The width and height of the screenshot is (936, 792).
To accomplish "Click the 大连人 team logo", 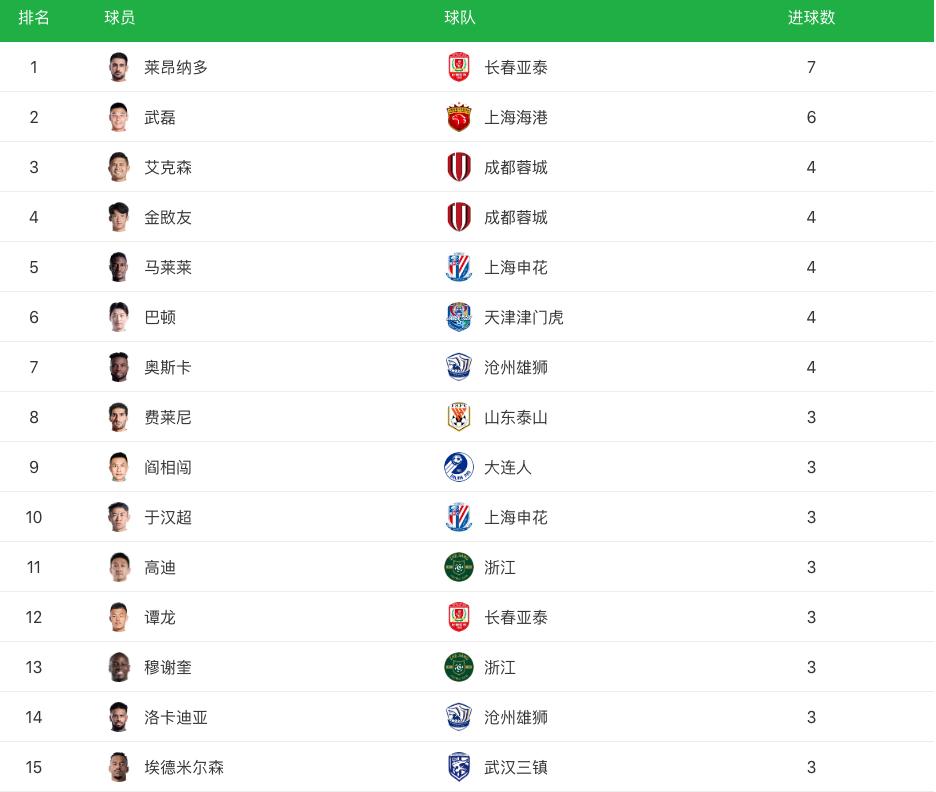I will tap(458, 467).
